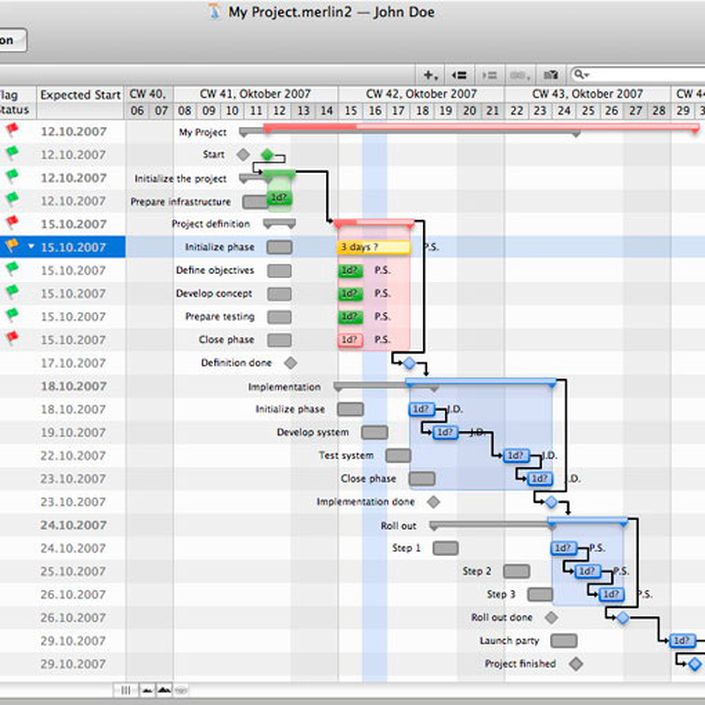
Task: Click the green flag for Define objectives
Action: [x=12, y=268]
